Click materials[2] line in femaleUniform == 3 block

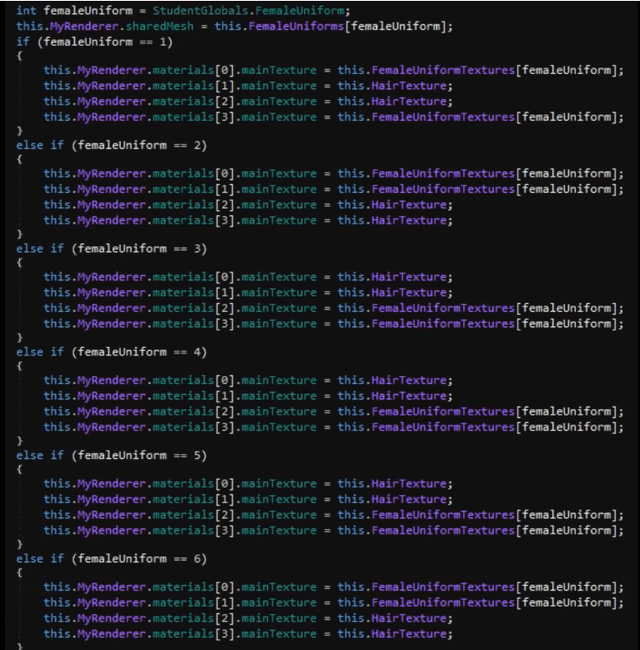[x=334, y=308]
